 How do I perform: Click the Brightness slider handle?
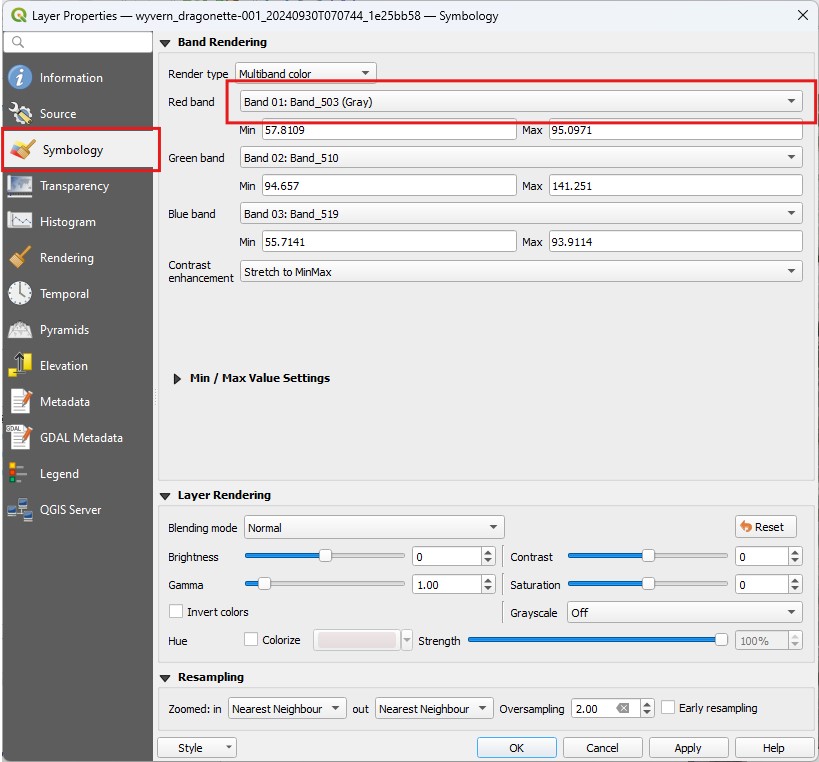(x=325, y=556)
